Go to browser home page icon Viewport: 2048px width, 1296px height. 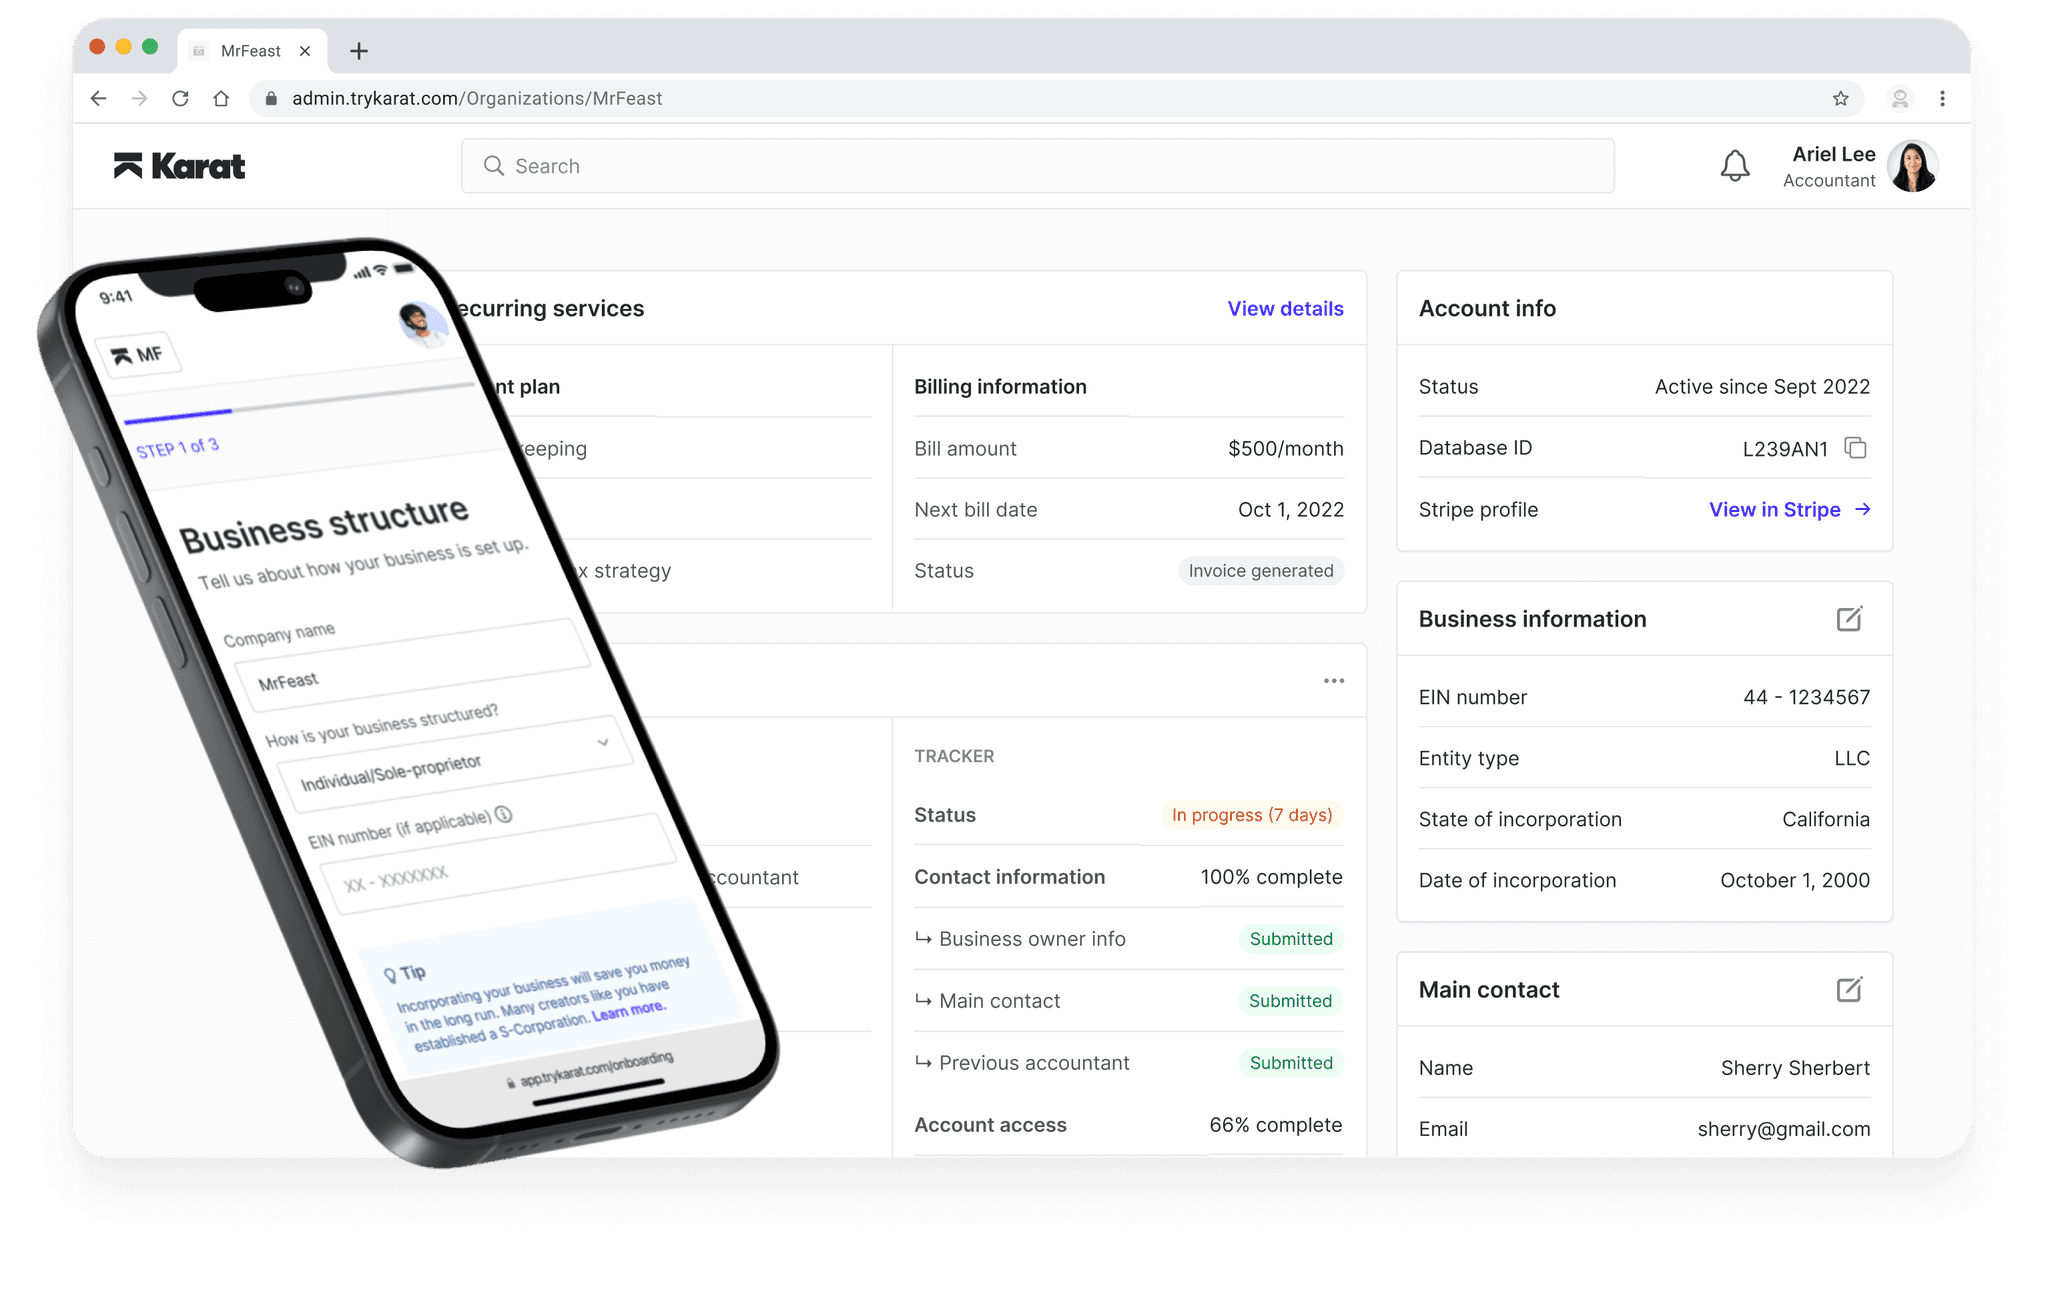coord(221,98)
